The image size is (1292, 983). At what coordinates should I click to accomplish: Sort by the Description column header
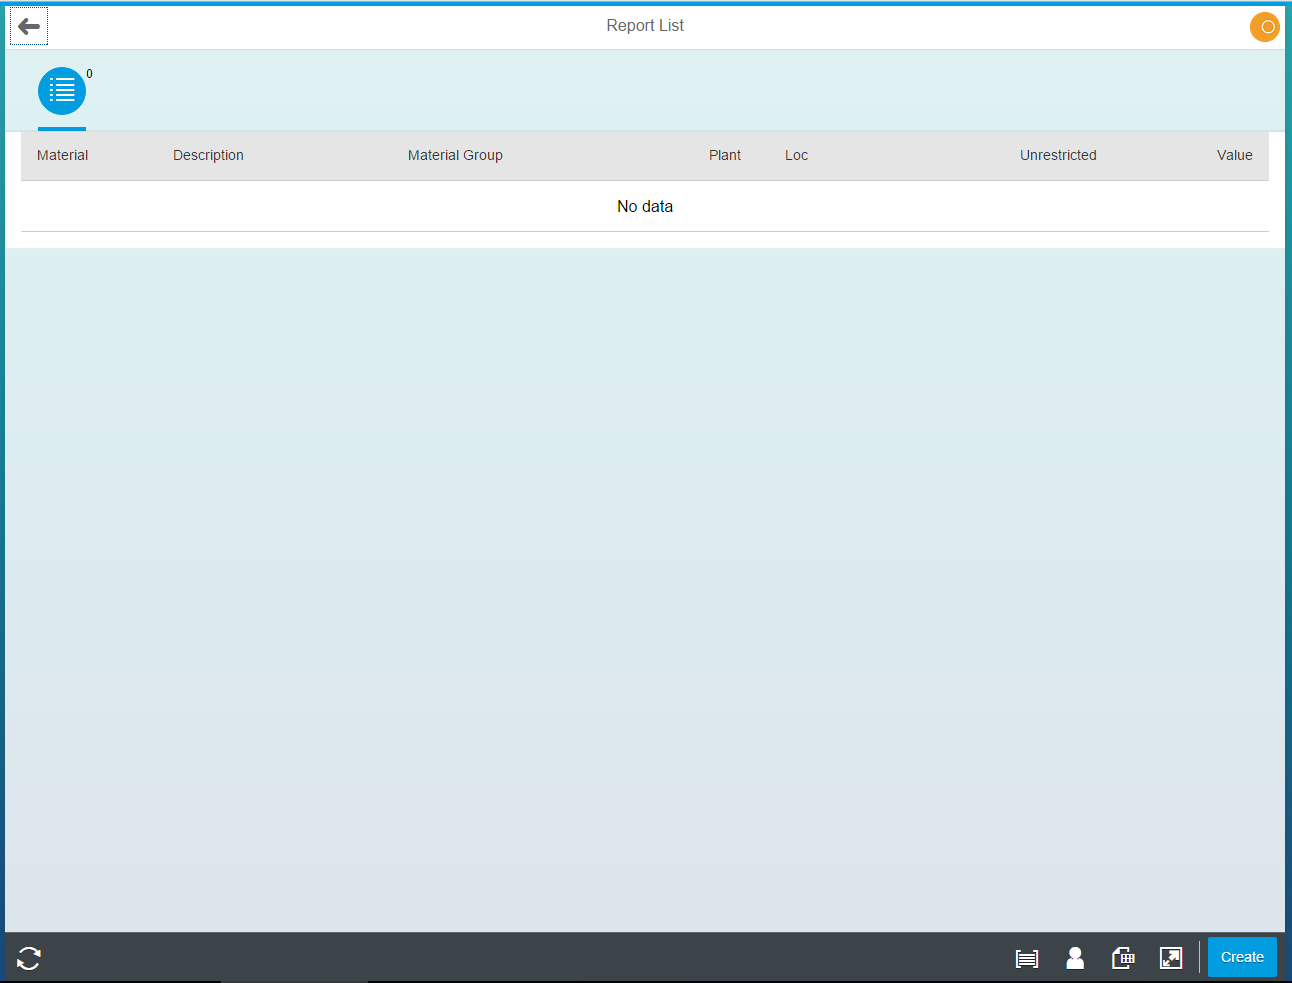tap(208, 155)
